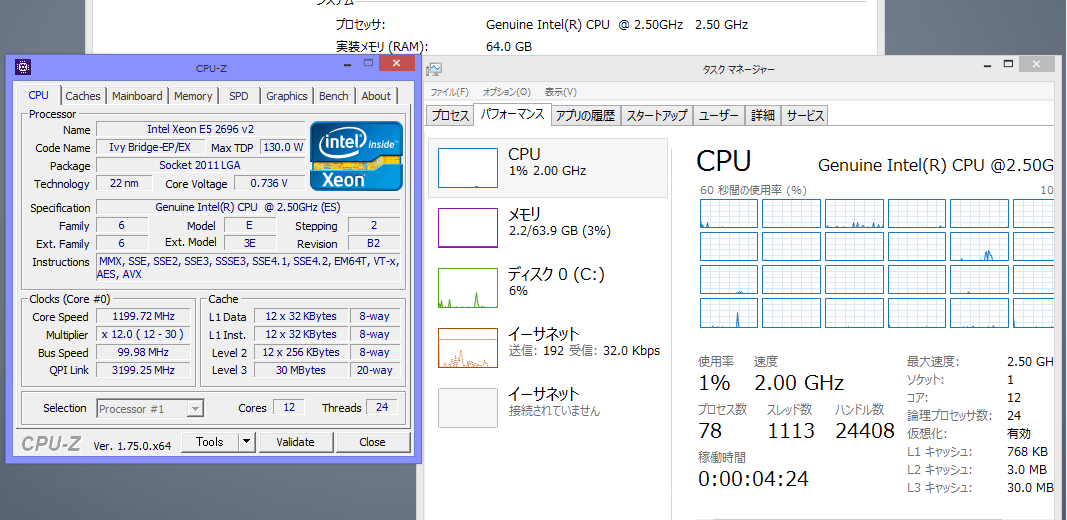Open the オプション(O) menu in Task Manager
The image size is (1067, 520).
[506, 92]
